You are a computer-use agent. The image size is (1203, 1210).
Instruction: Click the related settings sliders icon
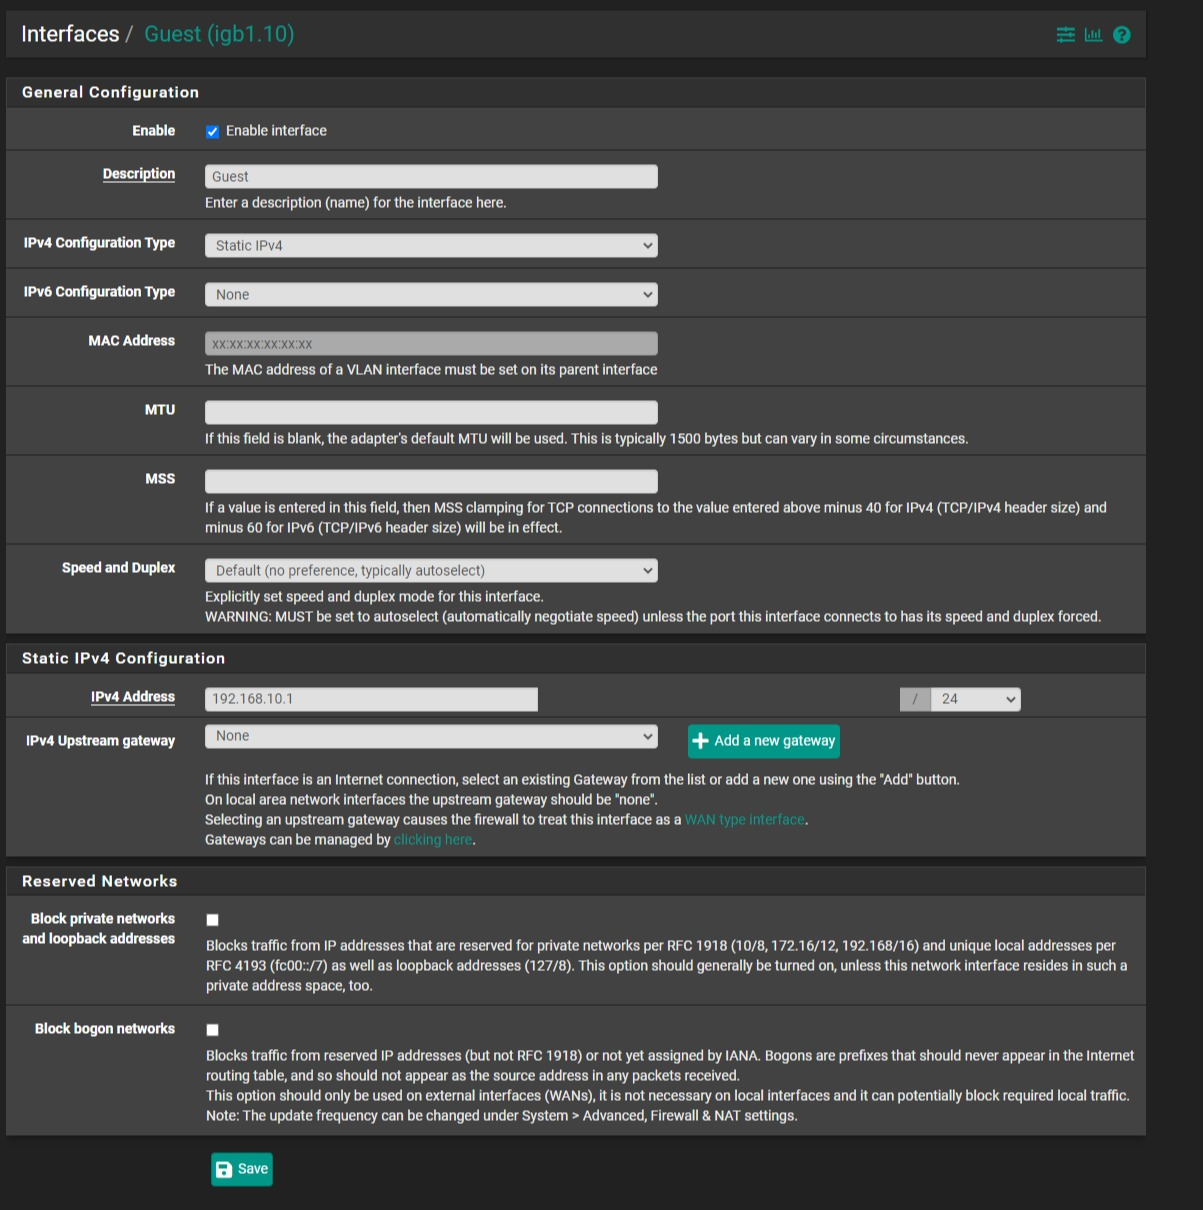[1065, 35]
